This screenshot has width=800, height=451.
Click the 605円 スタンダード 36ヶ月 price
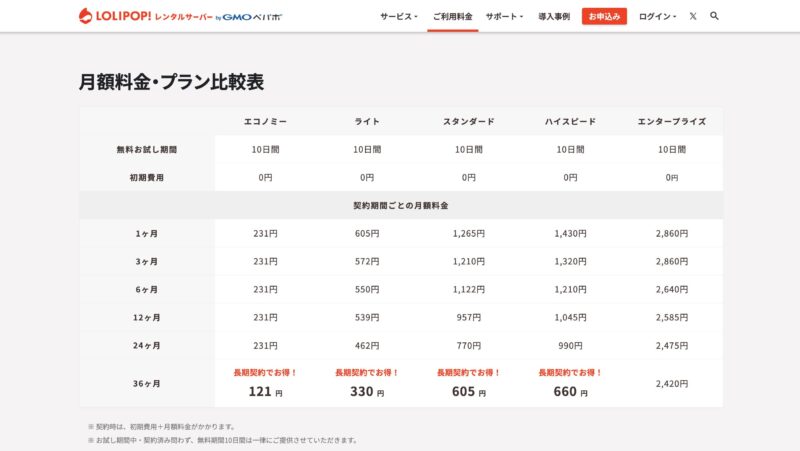[x=468, y=391]
